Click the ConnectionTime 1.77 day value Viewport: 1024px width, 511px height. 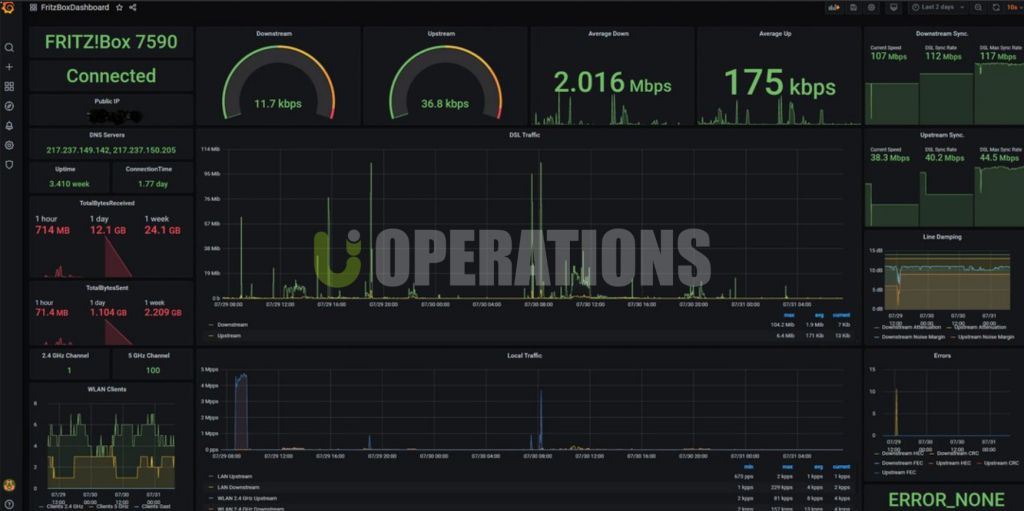[153, 184]
